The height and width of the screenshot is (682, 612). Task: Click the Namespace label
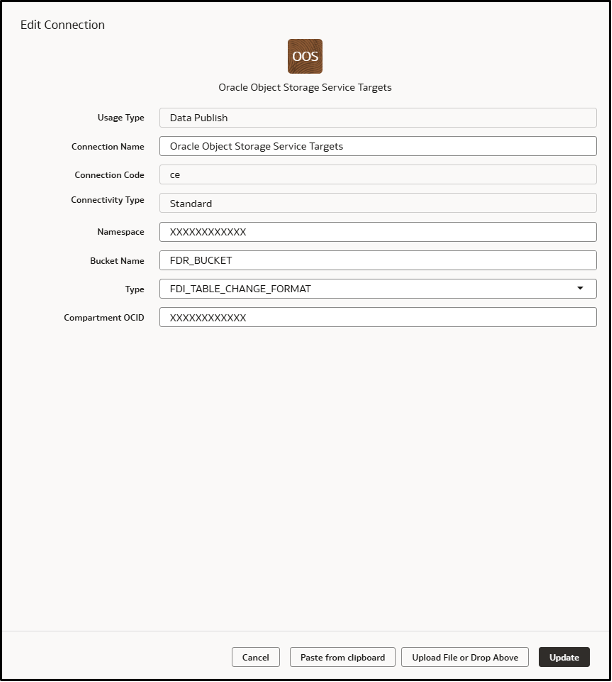[120, 232]
